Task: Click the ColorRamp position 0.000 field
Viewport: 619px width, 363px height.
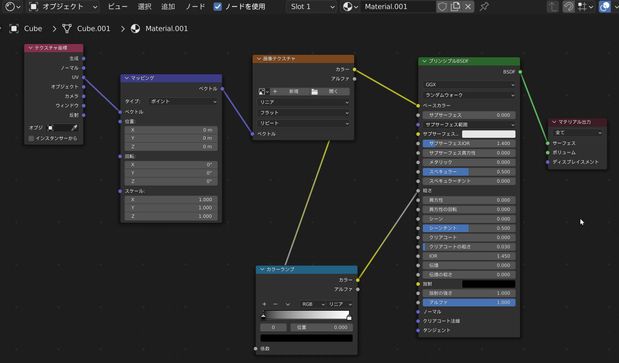Action: 321,327
